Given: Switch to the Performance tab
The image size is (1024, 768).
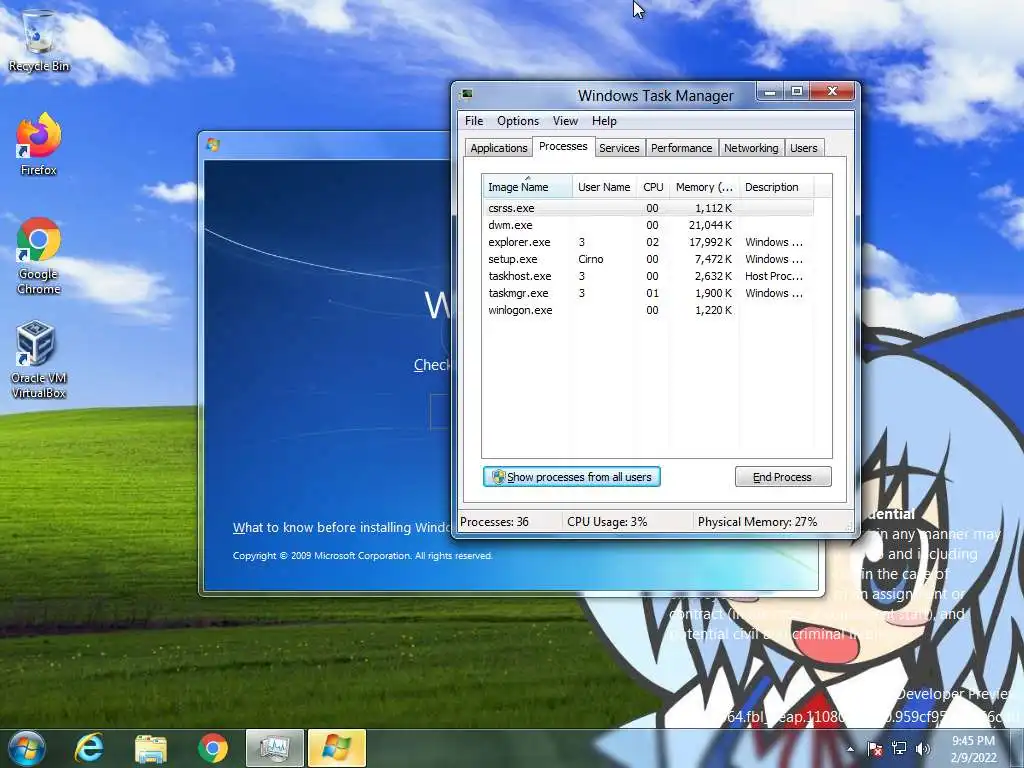Looking at the screenshot, I should pos(681,148).
